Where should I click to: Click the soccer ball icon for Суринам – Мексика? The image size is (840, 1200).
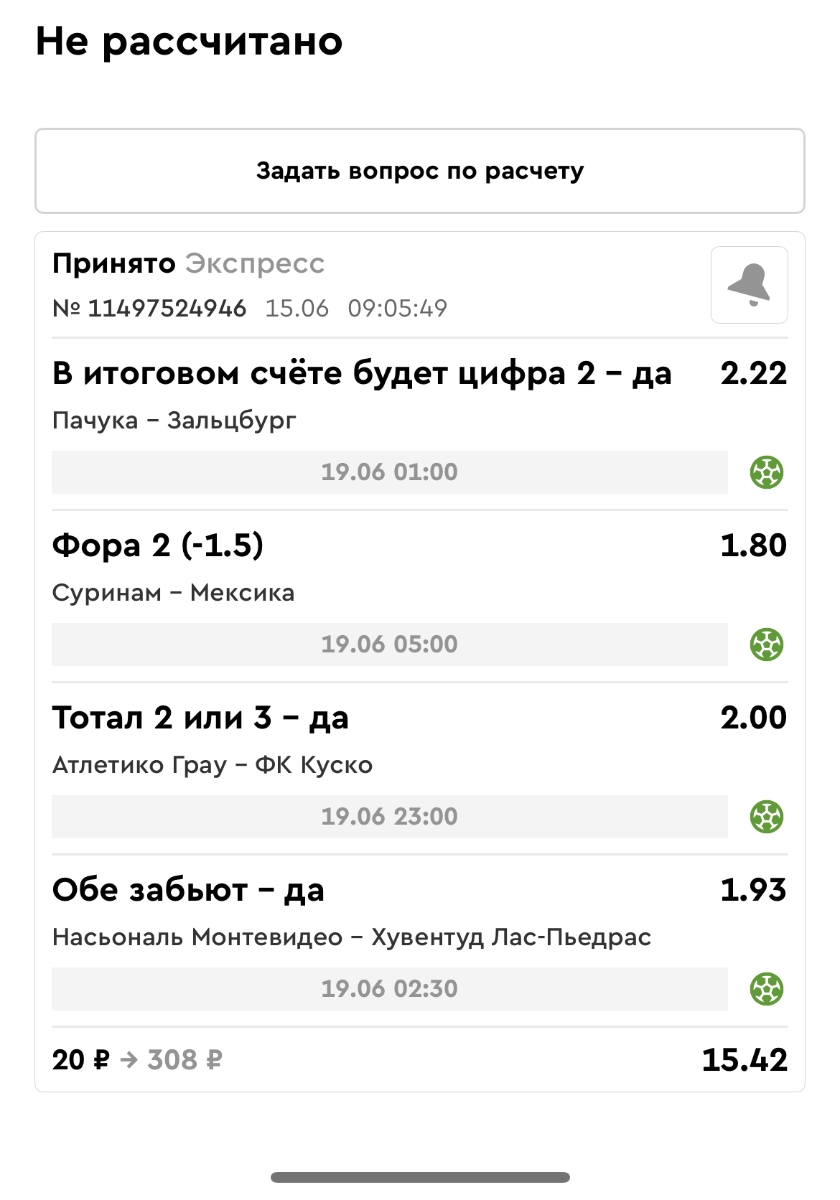[766, 644]
